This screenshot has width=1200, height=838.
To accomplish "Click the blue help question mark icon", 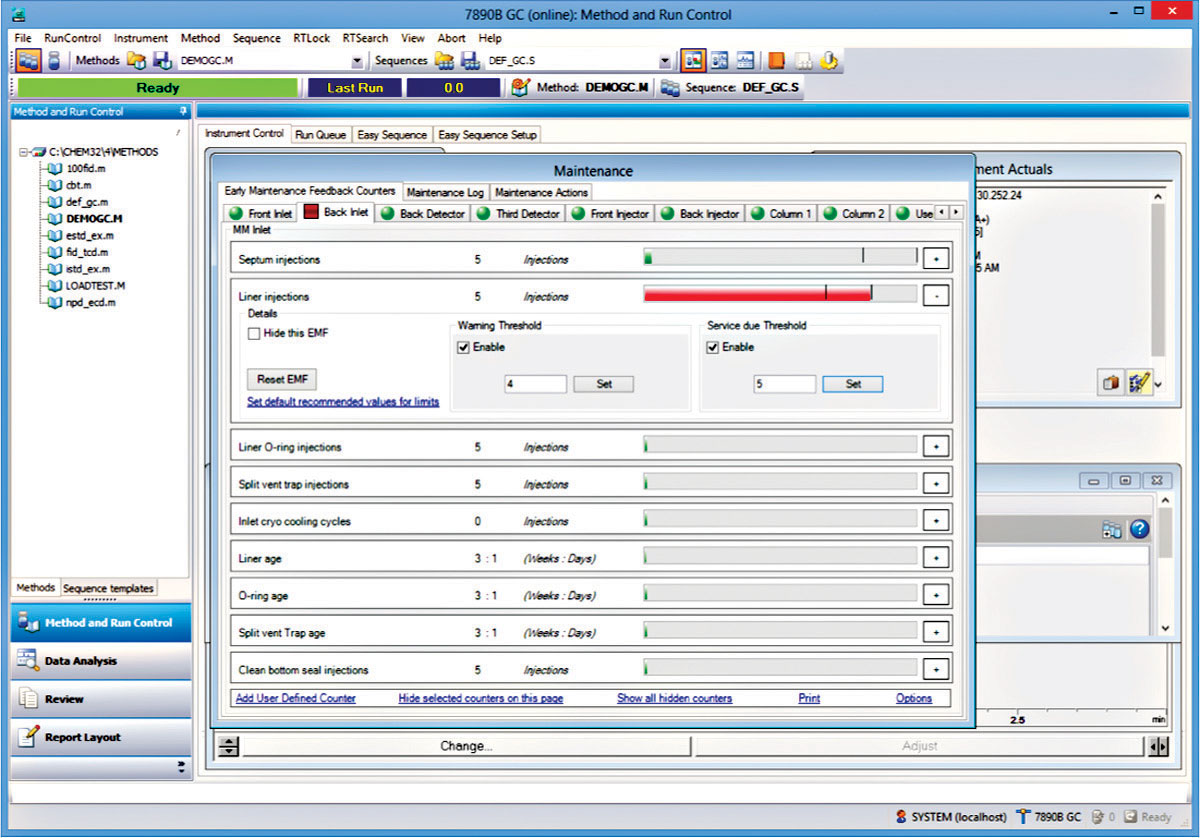I will coord(1138,530).
